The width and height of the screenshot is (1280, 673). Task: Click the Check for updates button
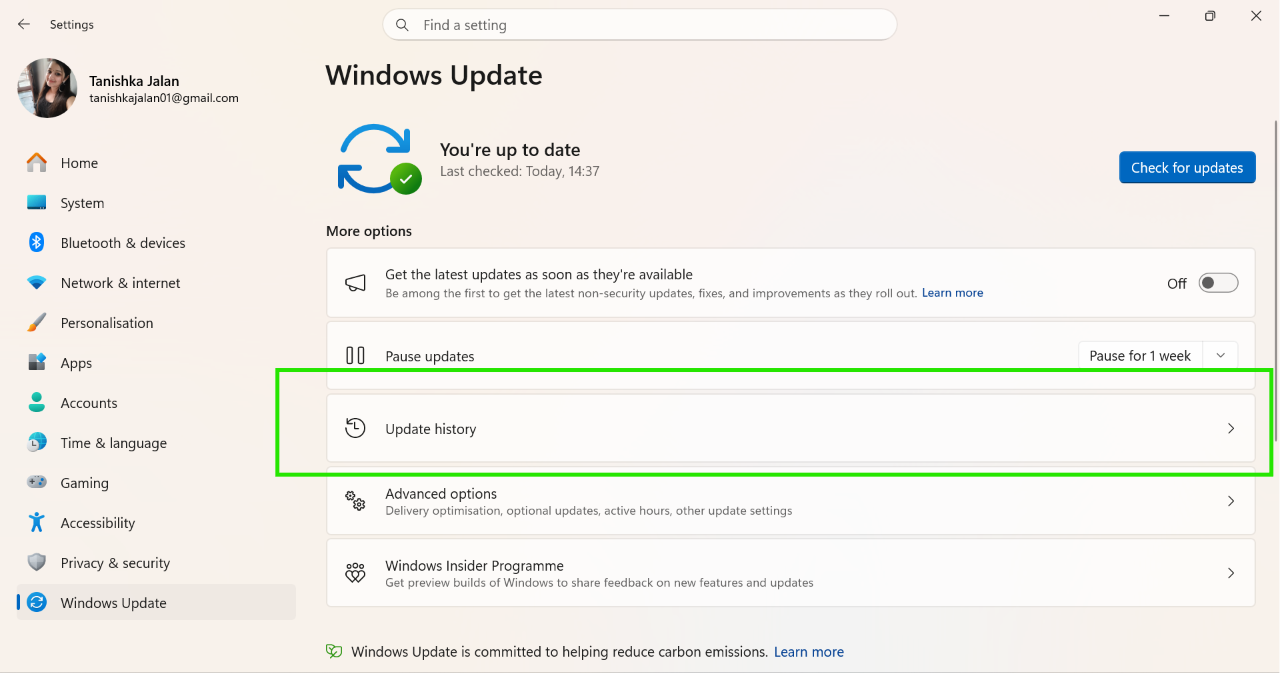1187,168
